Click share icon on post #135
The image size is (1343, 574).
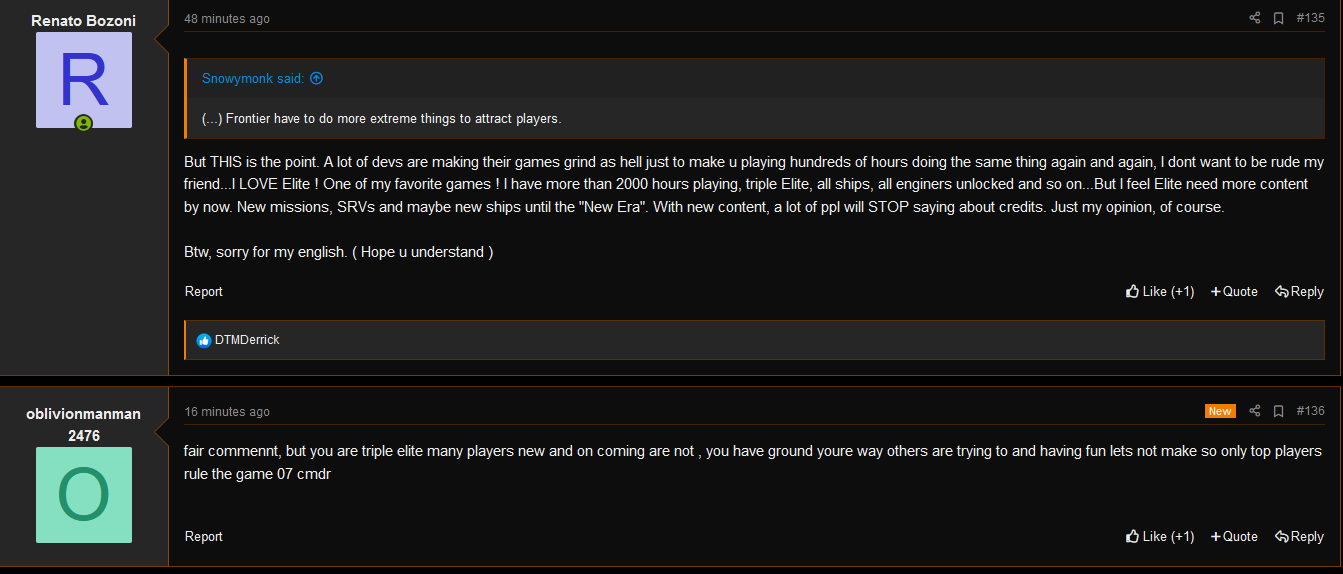pyautogui.click(x=1255, y=18)
